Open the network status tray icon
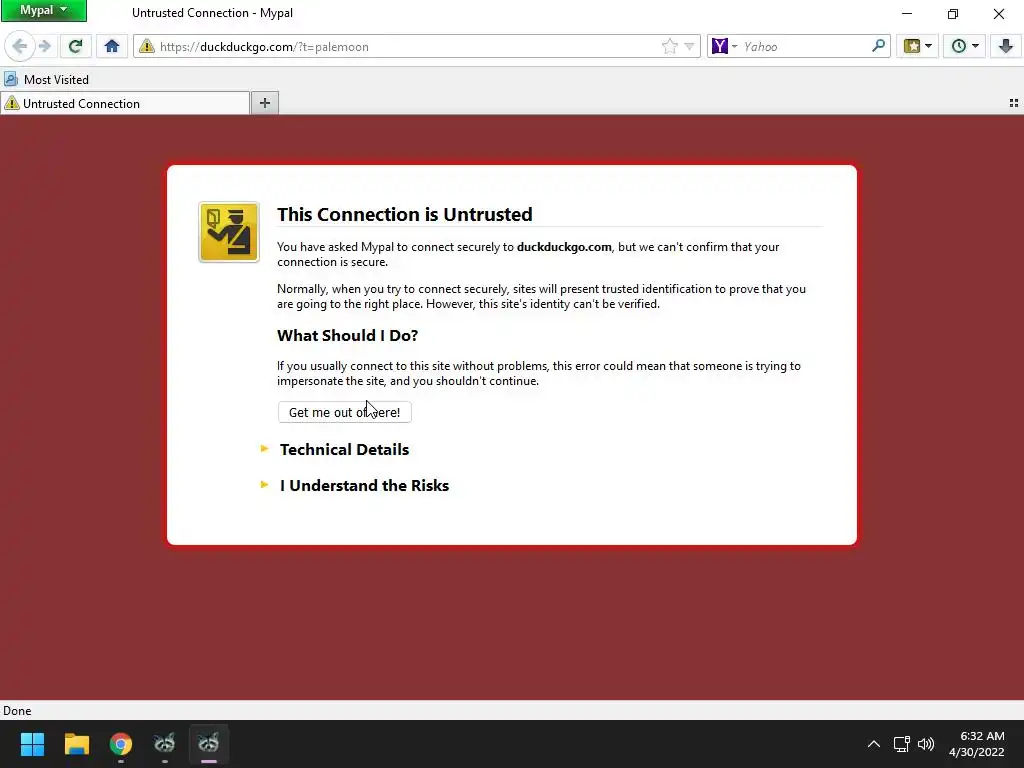The height and width of the screenshot is (768, 1024). coord(902,744)
